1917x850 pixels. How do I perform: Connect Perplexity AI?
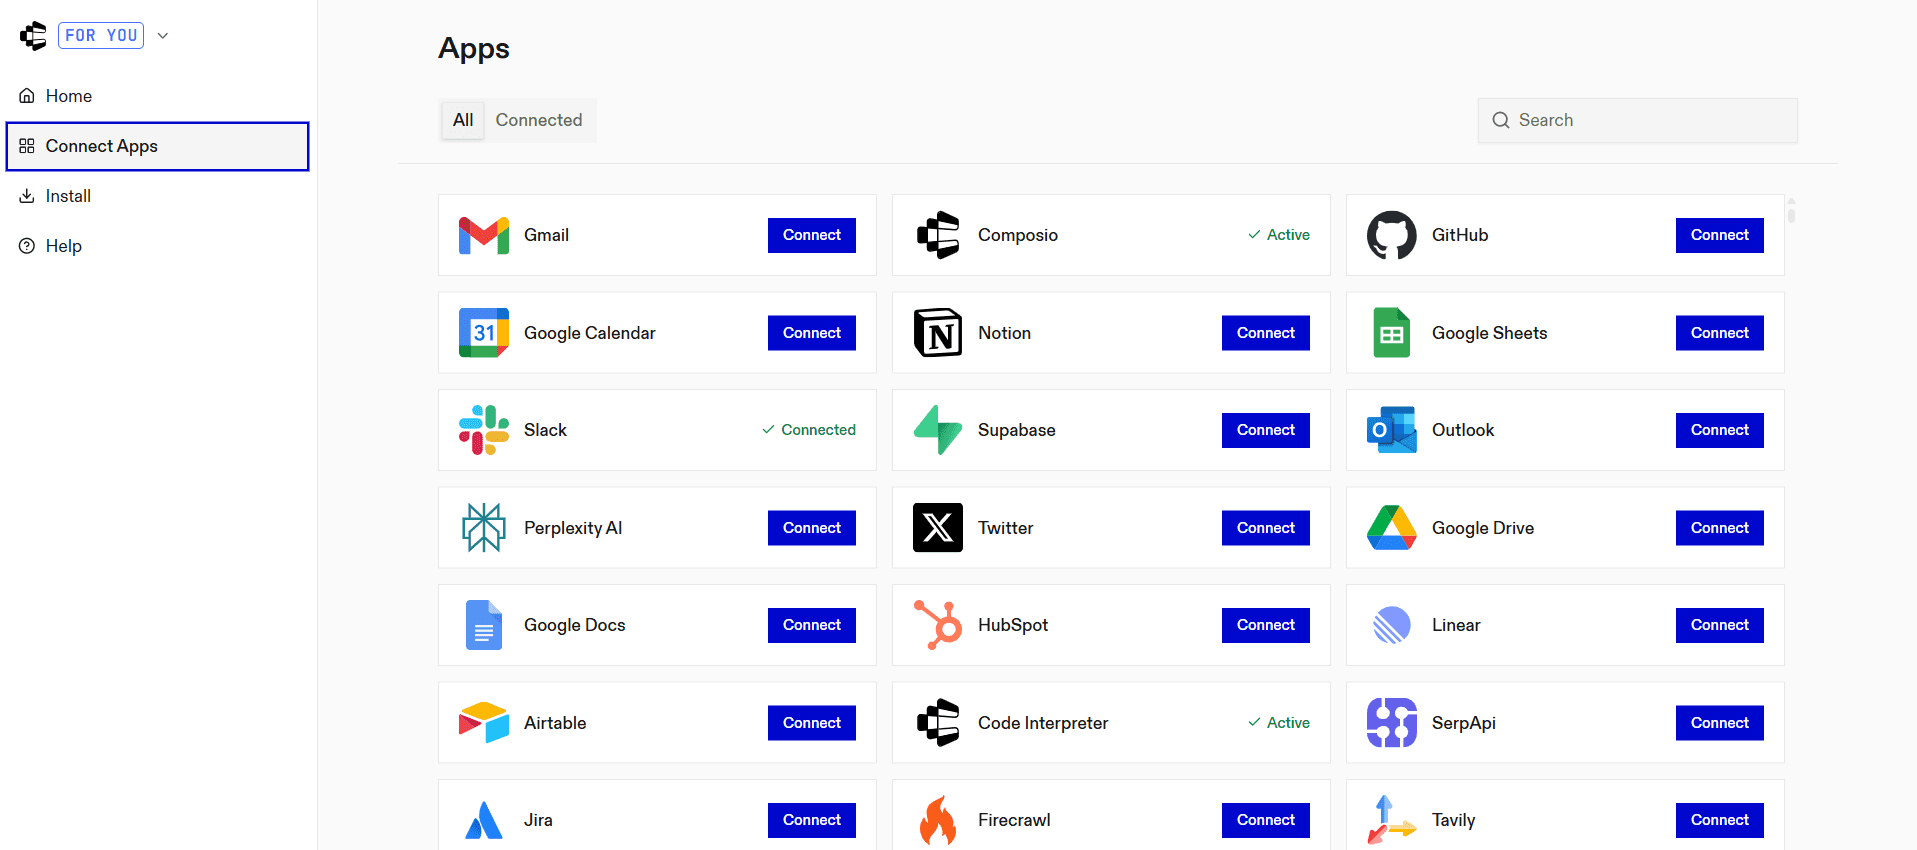point(812,528)
